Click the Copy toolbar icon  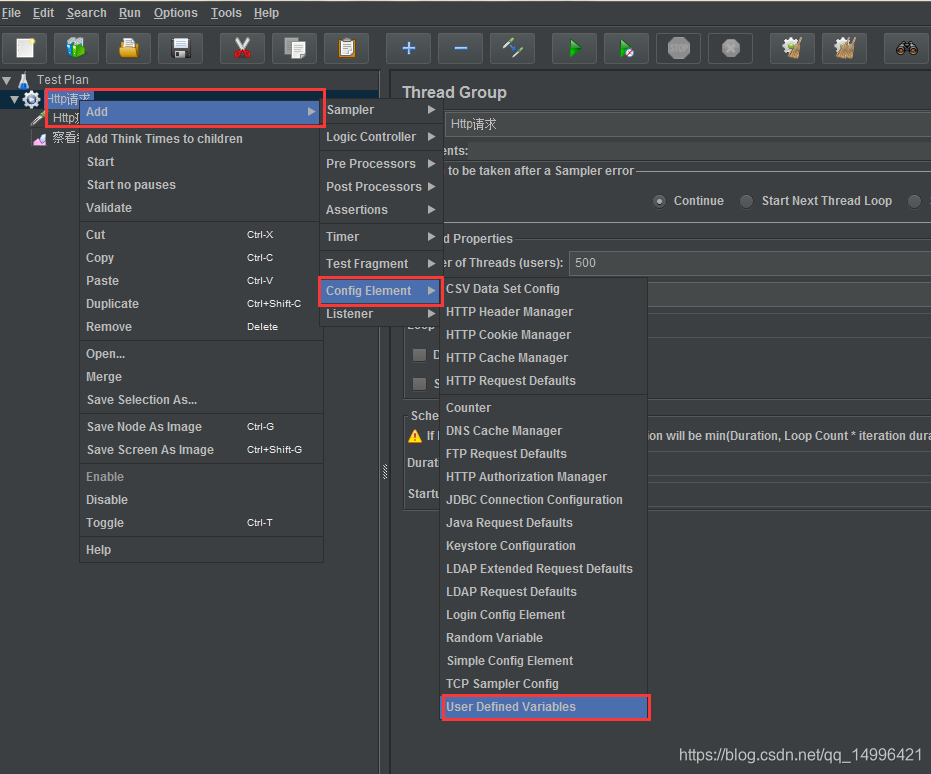coord(294,48)
